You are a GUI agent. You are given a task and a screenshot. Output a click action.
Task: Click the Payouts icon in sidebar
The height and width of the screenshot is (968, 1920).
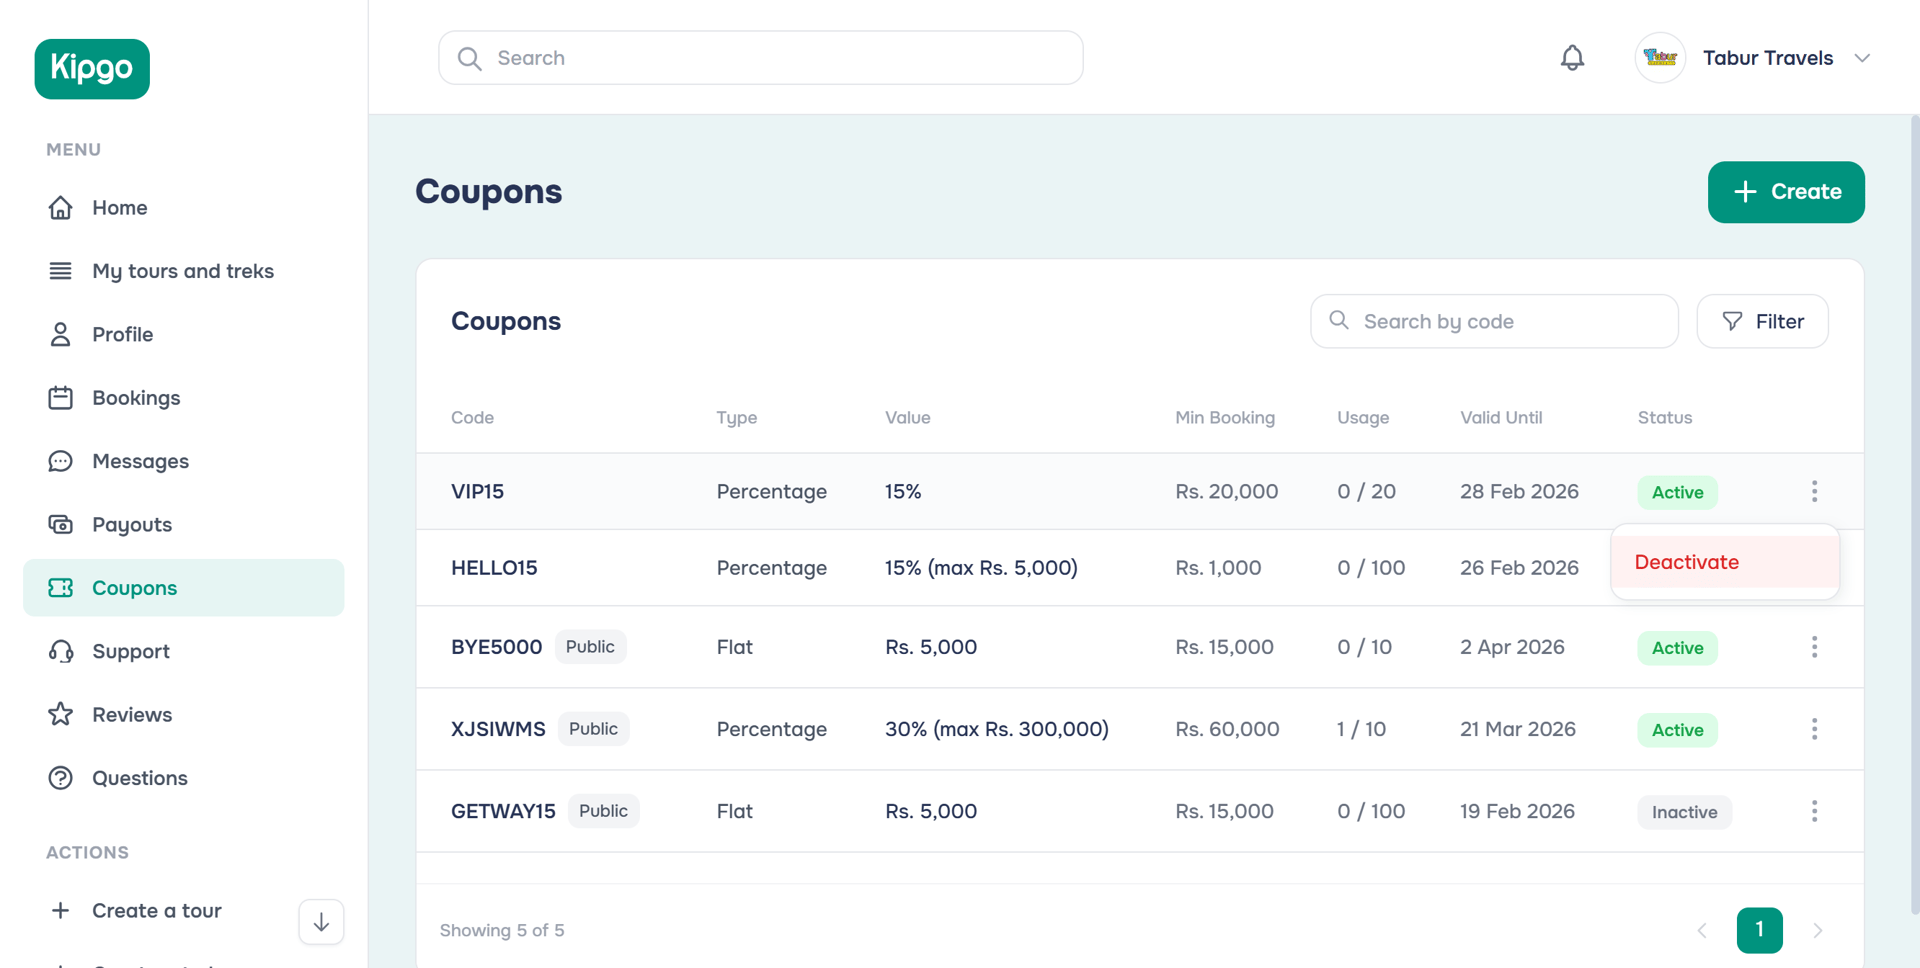coord(61,524)
